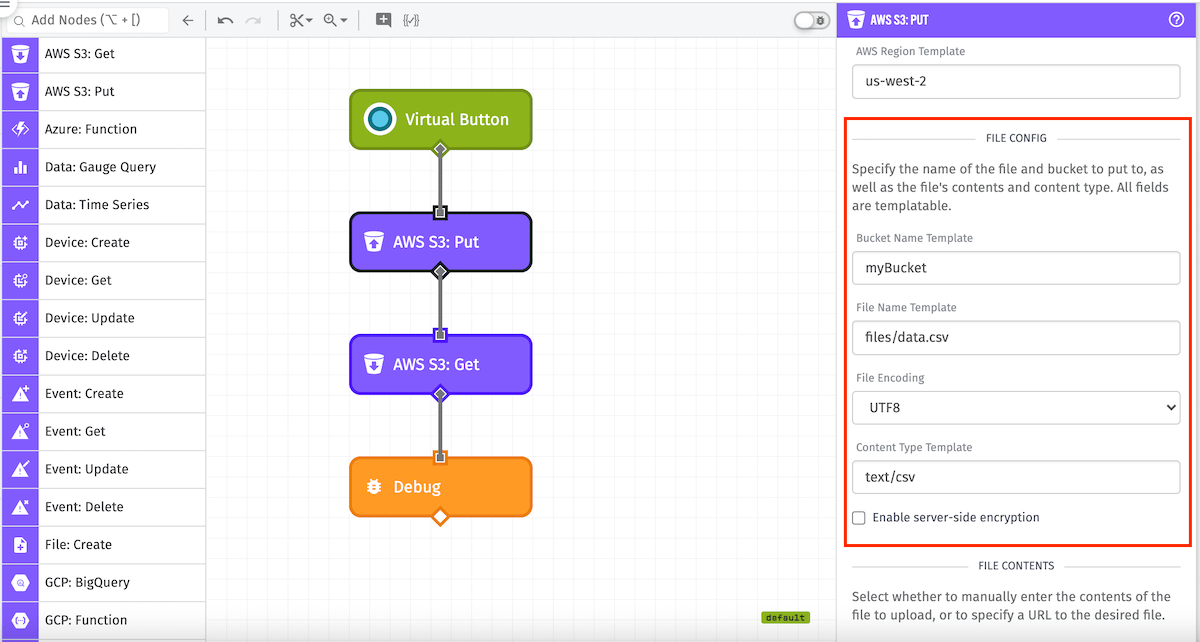Click the default version label badge
Viewport: 1200px width, 642px height.
point(785,618)
